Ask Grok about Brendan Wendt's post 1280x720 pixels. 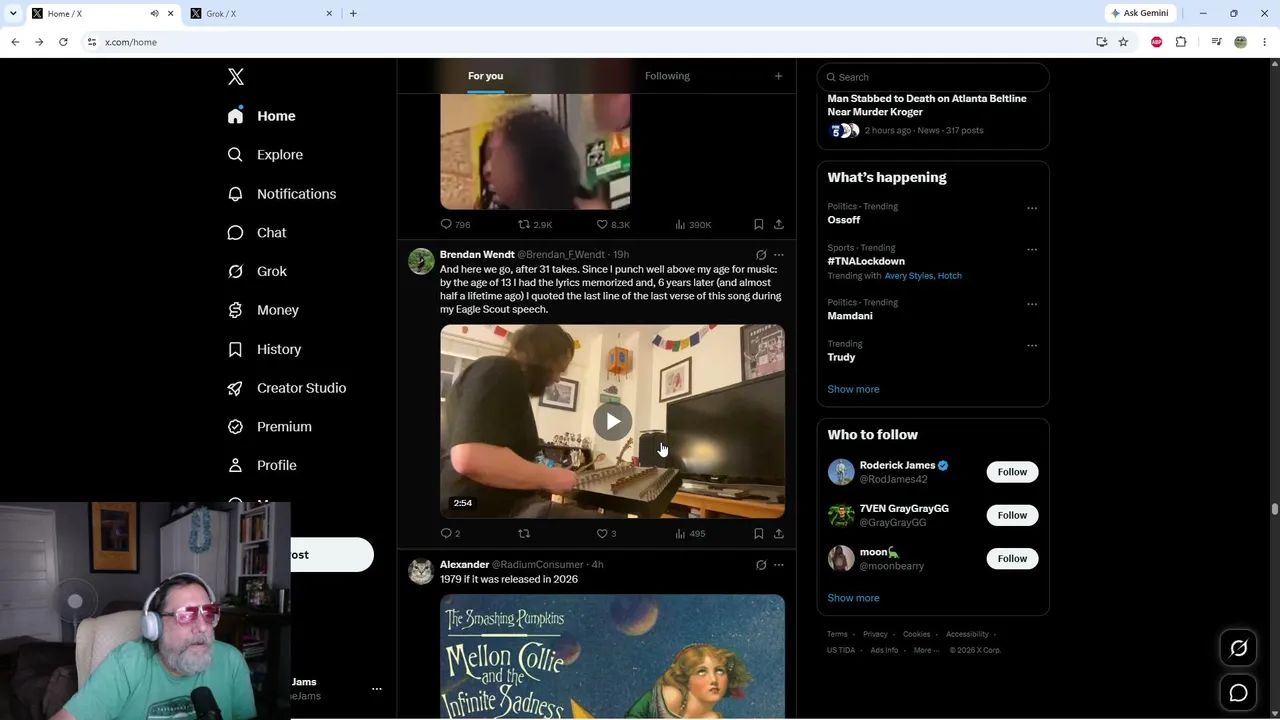[x=761, y=255]
